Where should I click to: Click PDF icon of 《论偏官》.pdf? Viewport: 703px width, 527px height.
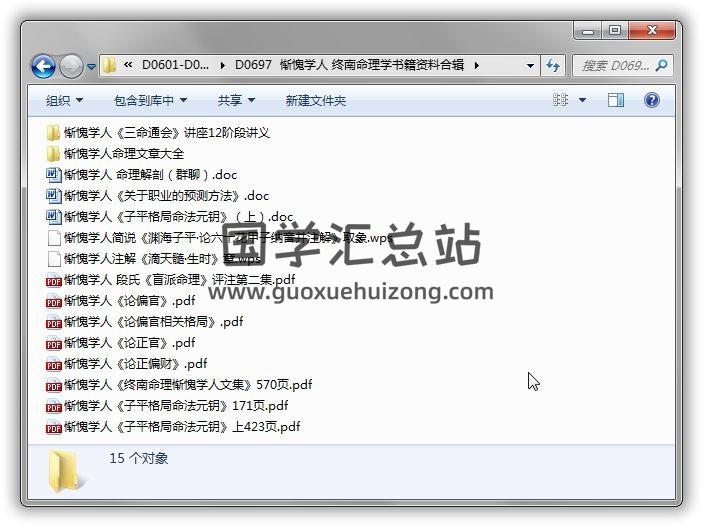click(x=53, y=301)
